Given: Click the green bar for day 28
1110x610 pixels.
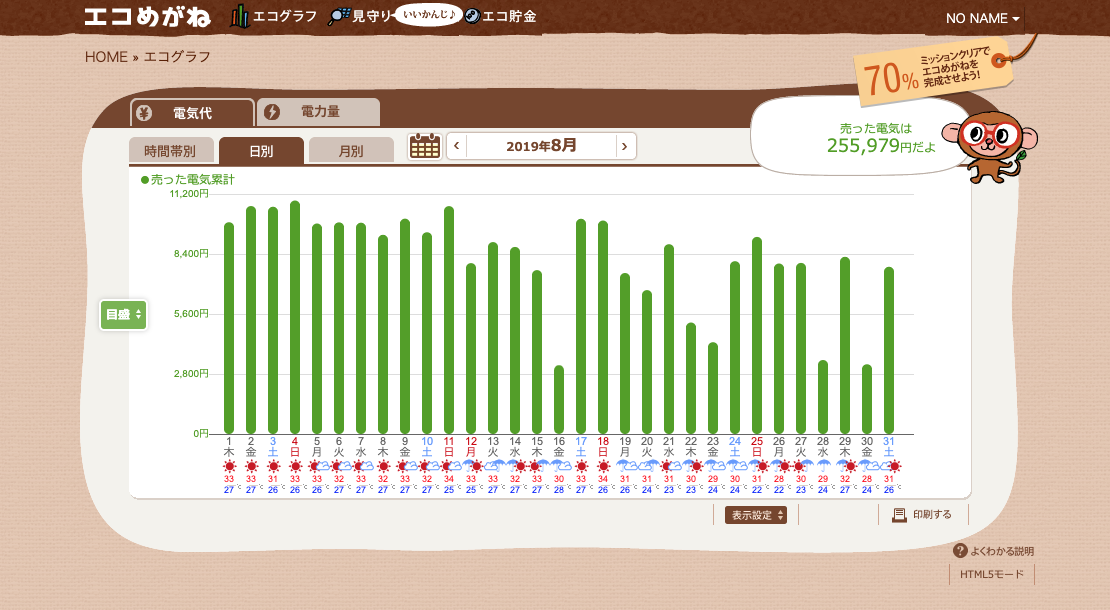Looking at the screenshot, I should coord(823,397).
